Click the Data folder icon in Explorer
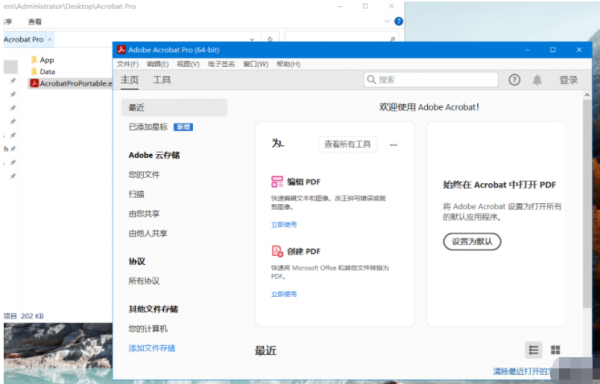This screenshot has width=600, height=384. click(34, 72)
